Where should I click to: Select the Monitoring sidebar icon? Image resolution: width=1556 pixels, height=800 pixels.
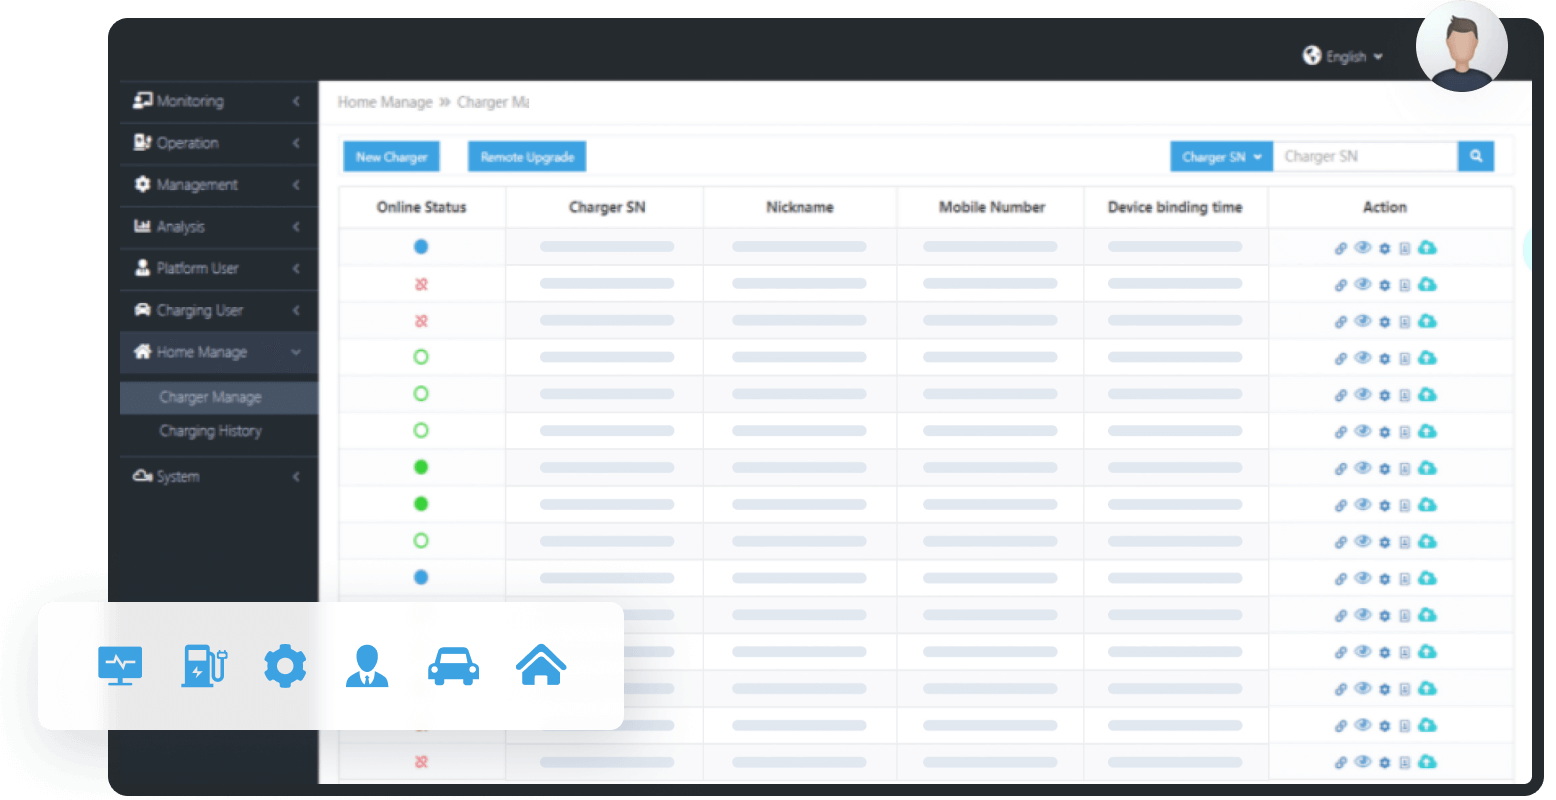(141, 101)
